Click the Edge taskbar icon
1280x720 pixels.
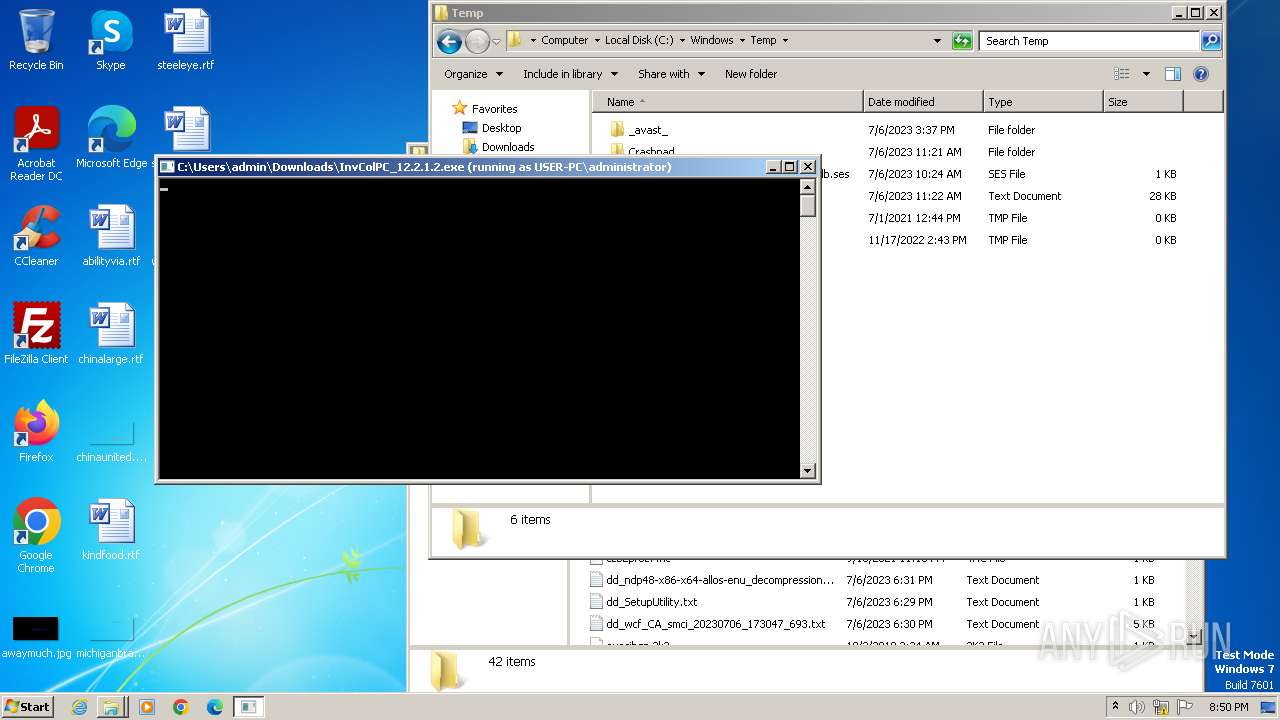tap(214, 707)
